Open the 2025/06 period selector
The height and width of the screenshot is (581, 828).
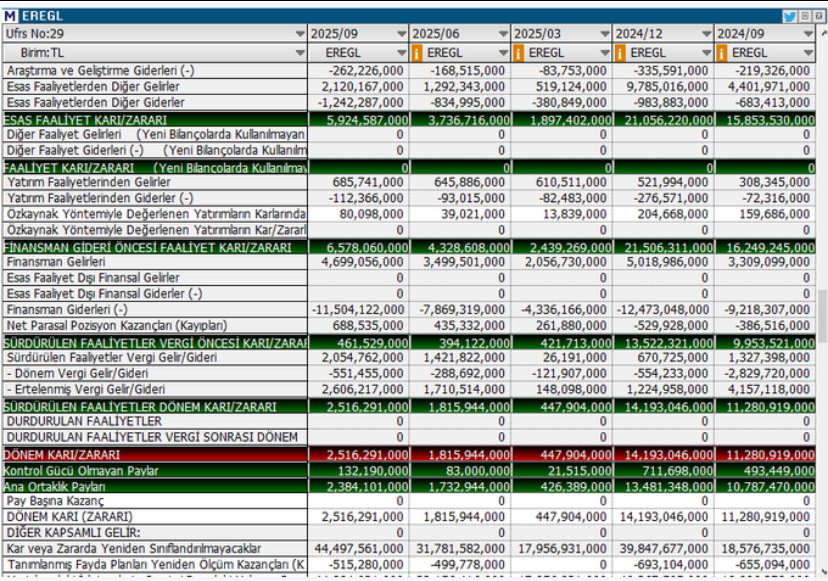pyautogui.click(x=502, y=34)
